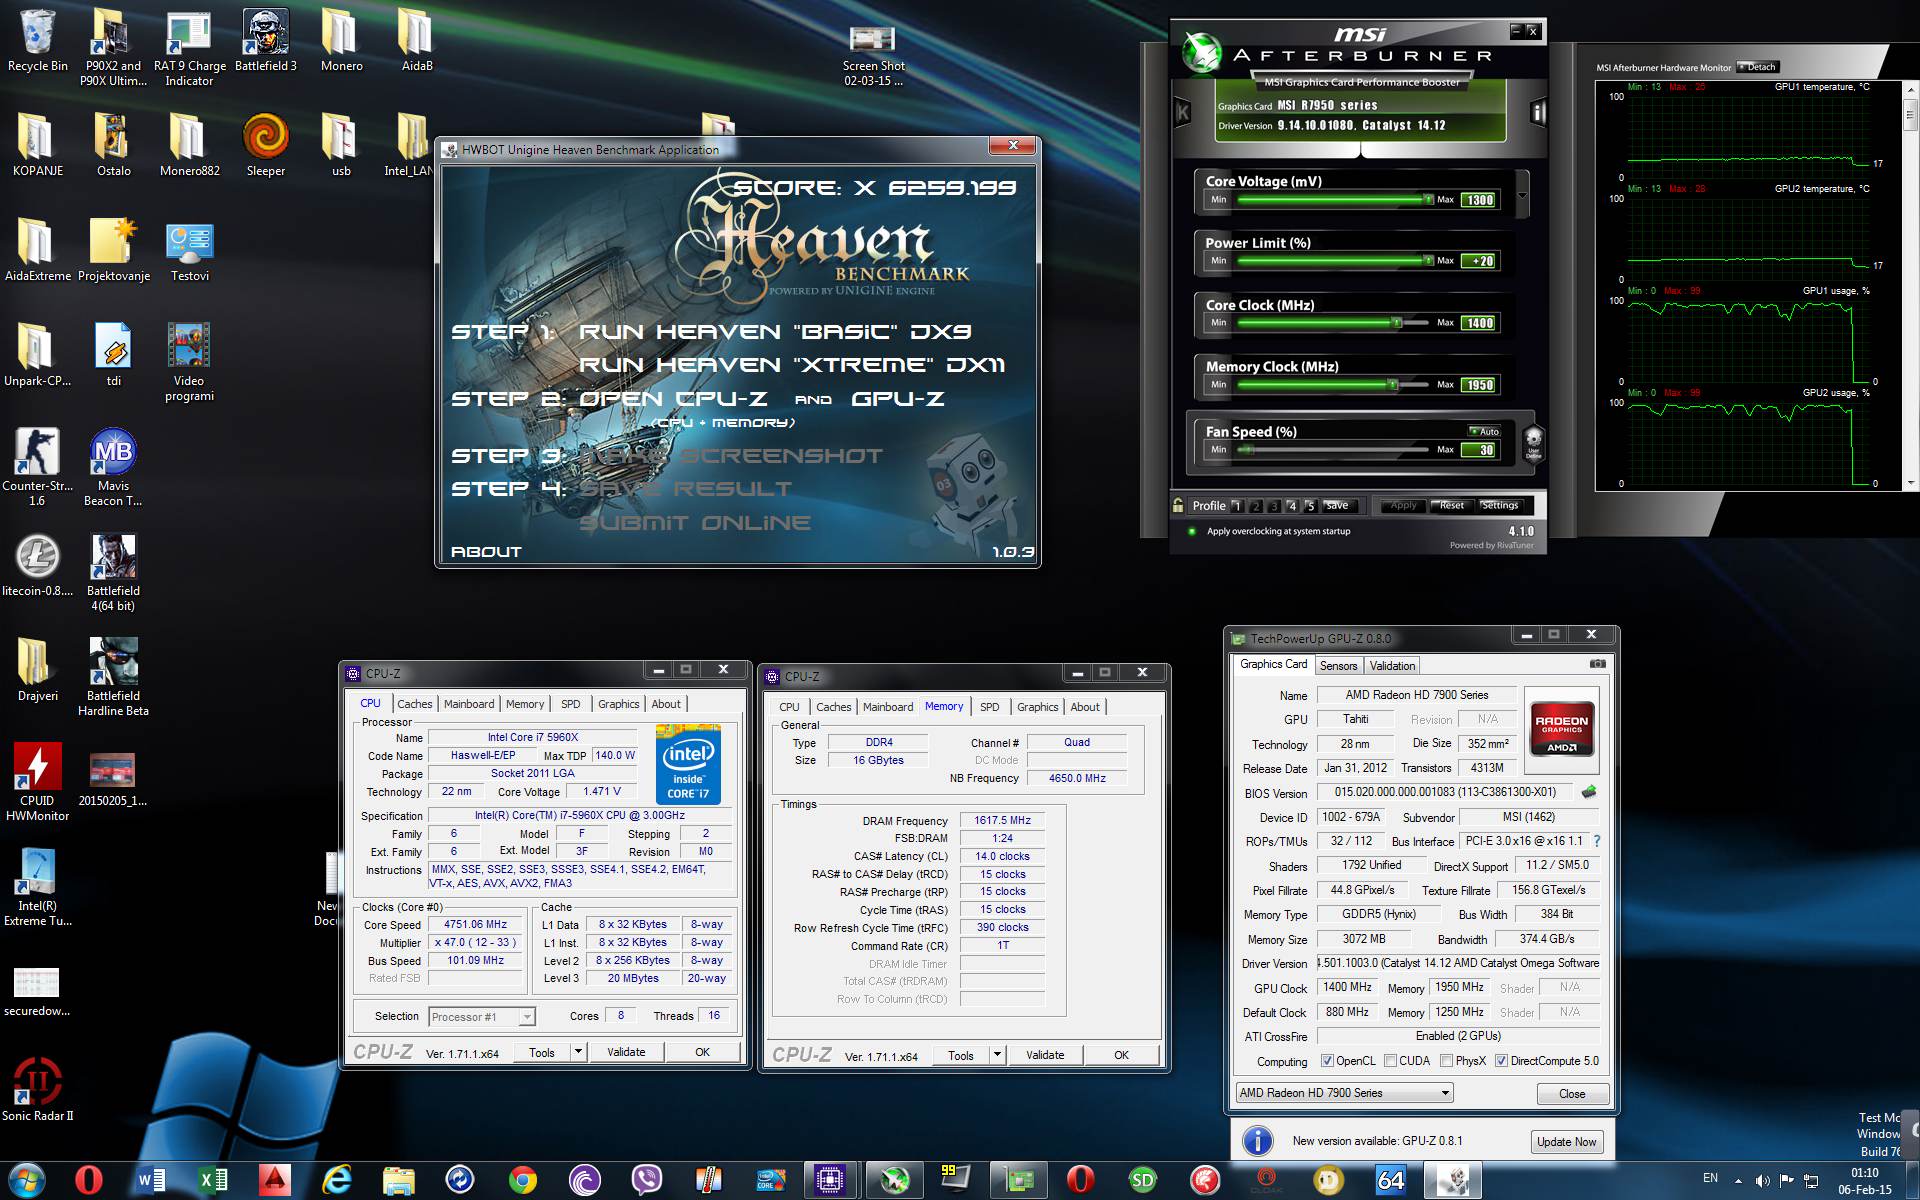Screen dimensions: 1920x1200
Task: Click Update Now in GPU-Z notification
Action: 1566,1142
